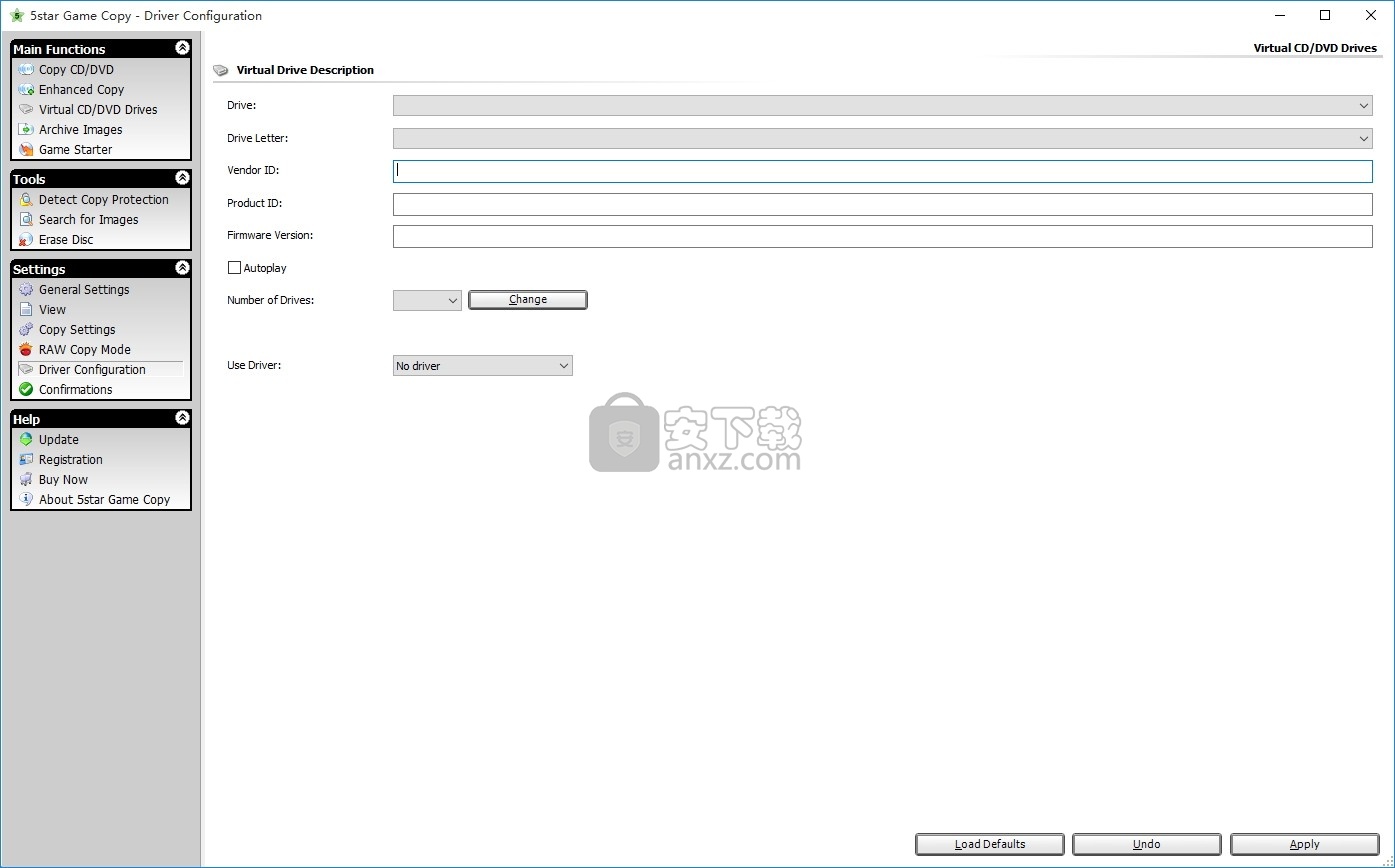Open the Number of Drives combo box

[427, 300]
